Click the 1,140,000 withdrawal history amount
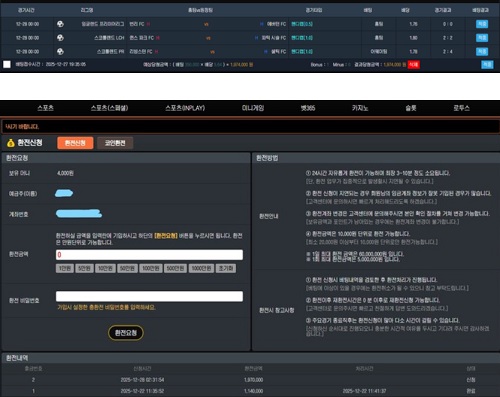Viewport: 500px width, 397px height. click(253, 391)
